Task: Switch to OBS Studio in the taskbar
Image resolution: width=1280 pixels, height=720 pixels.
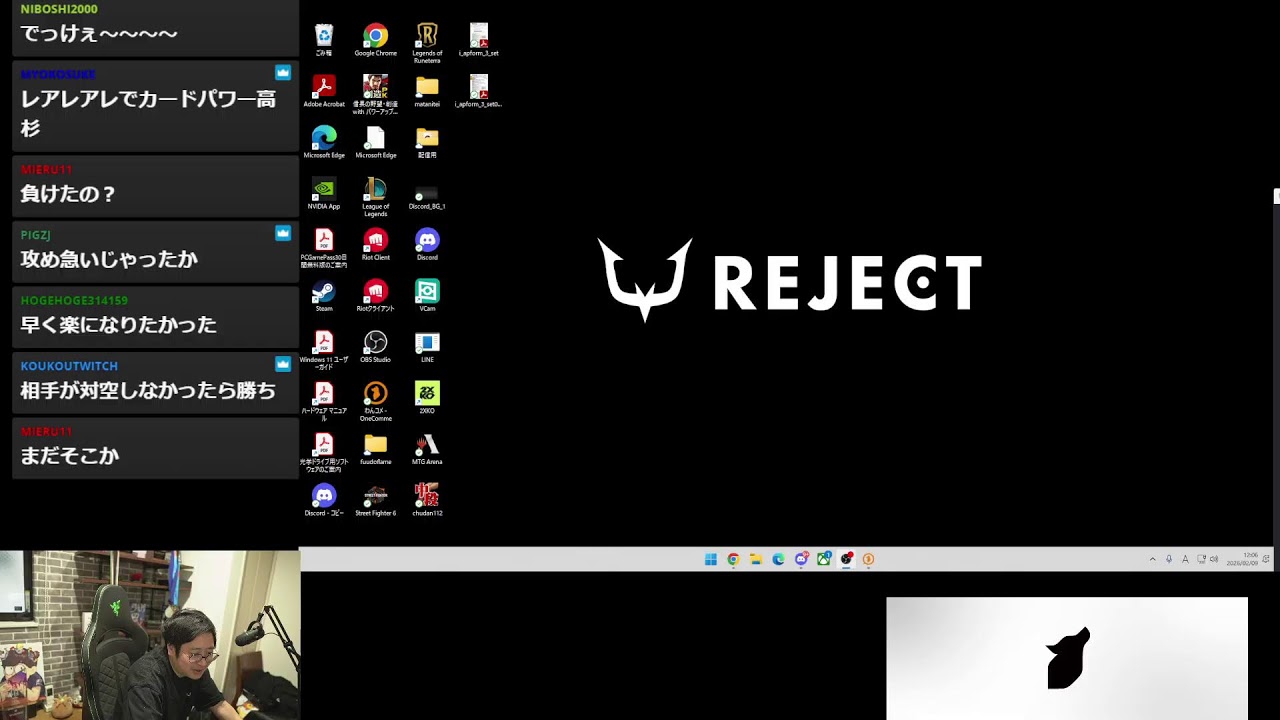Action: pyautogui.click(x=846, y=559)
